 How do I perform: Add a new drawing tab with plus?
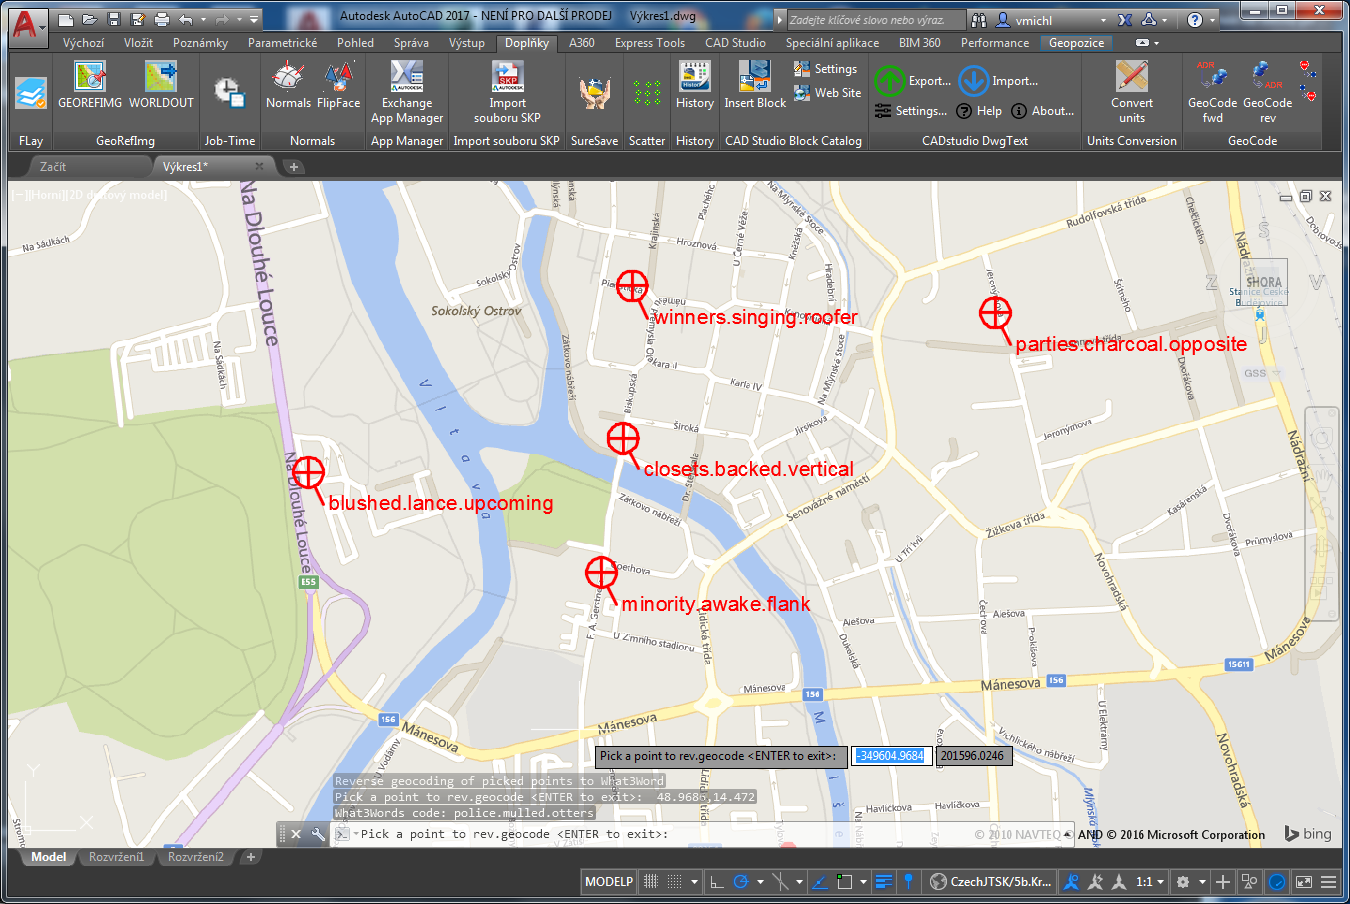coord(294,167)
